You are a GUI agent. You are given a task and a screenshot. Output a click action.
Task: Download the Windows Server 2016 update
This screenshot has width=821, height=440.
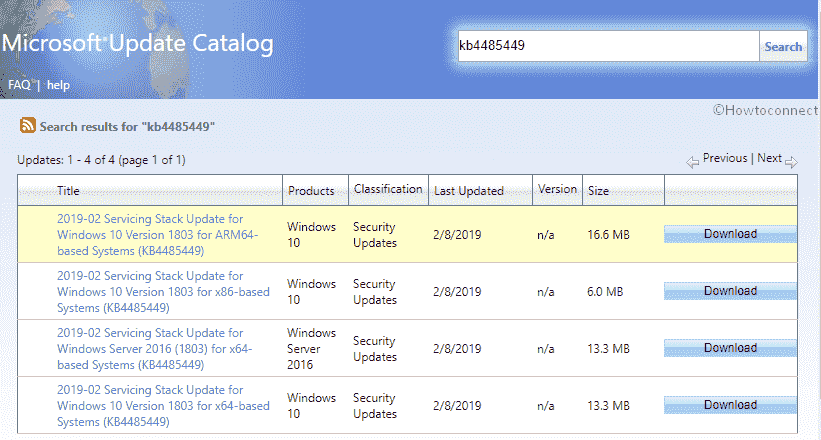pyautogui.click(x=730, y=348)
